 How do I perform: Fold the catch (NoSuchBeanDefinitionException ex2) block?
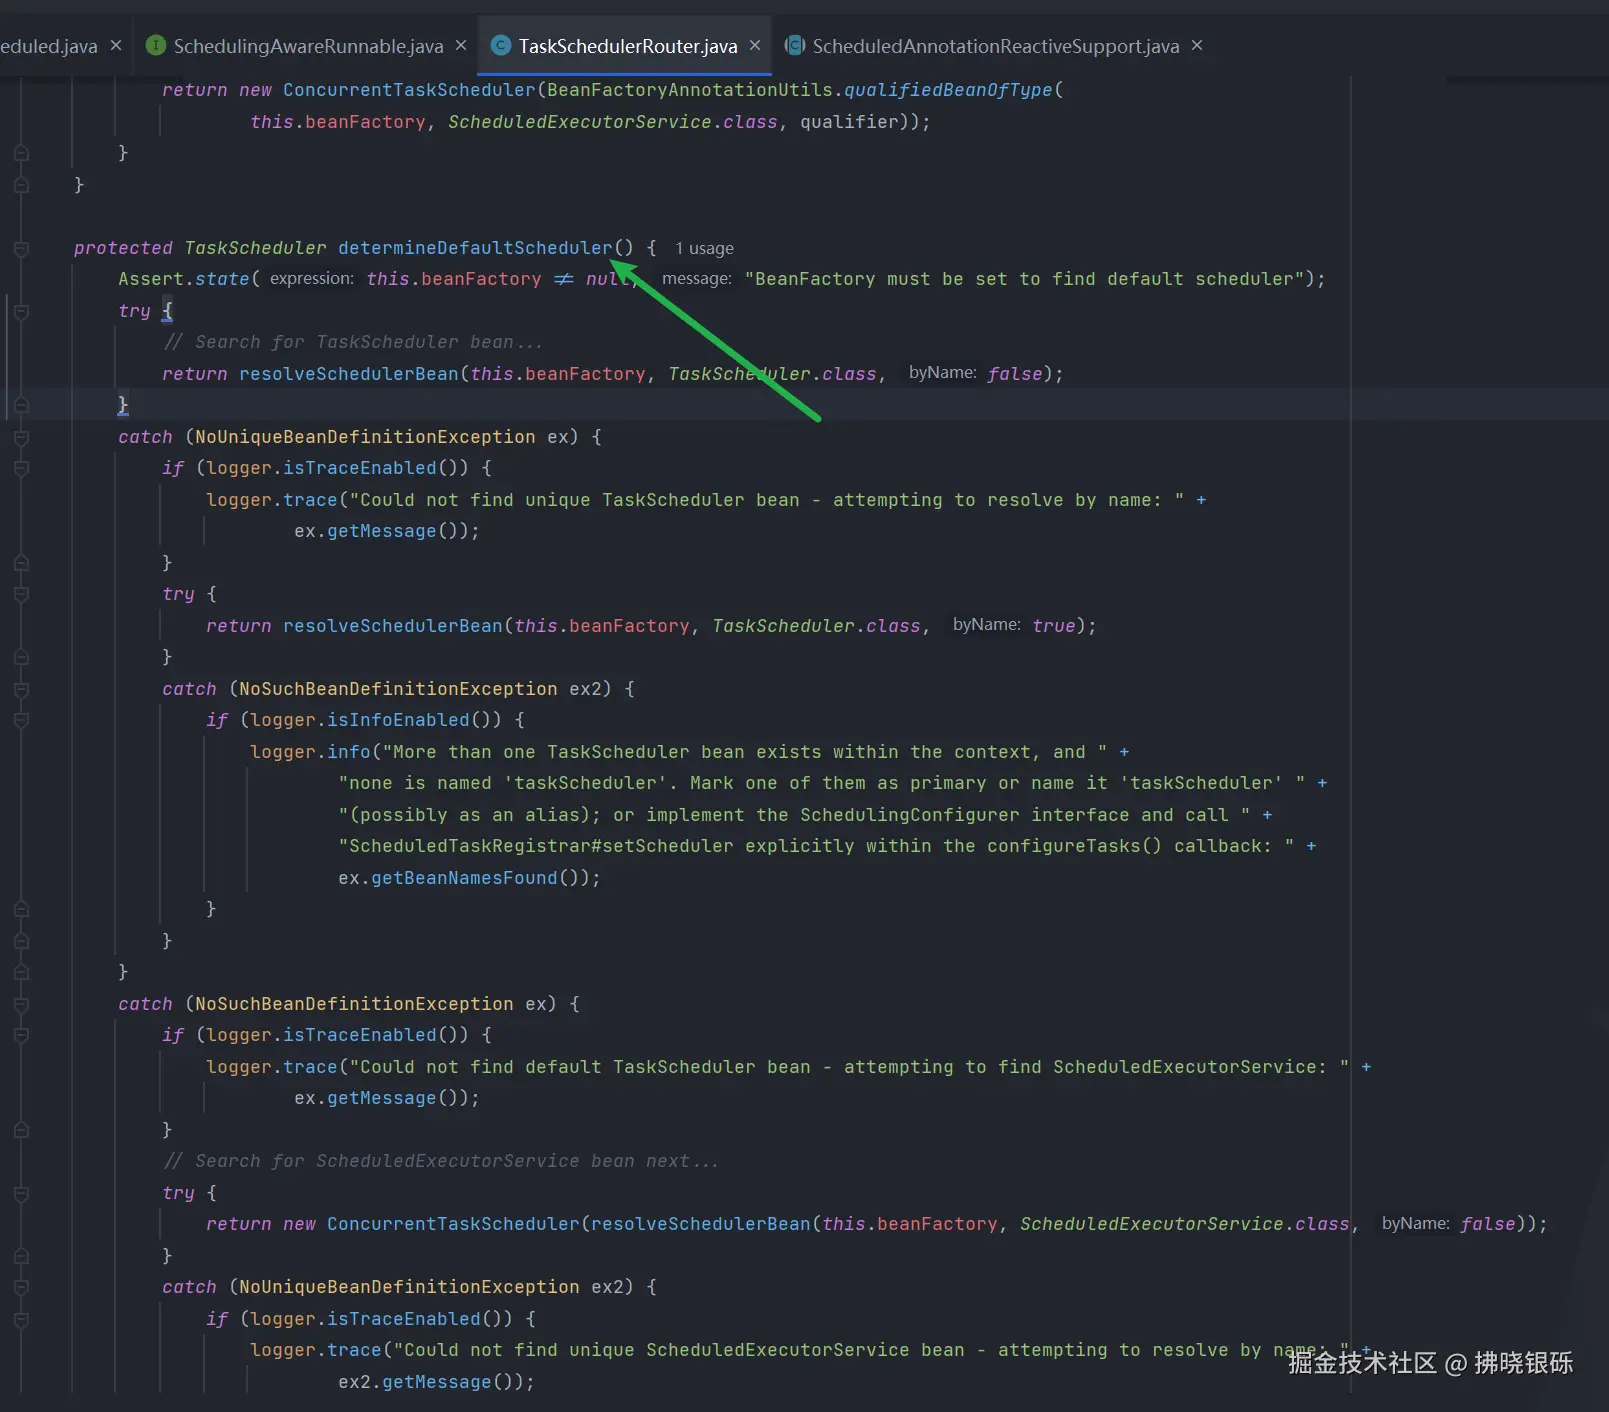(x=21, y=689)
